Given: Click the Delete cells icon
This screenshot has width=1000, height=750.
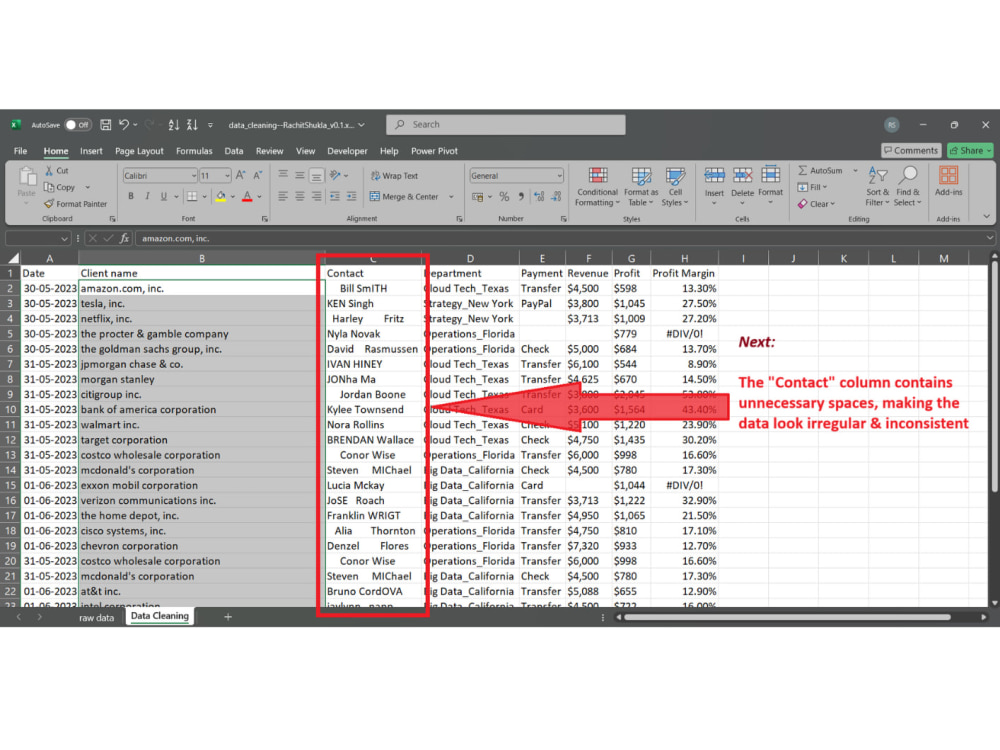Looking at the screenshot, I should [742, 175].
